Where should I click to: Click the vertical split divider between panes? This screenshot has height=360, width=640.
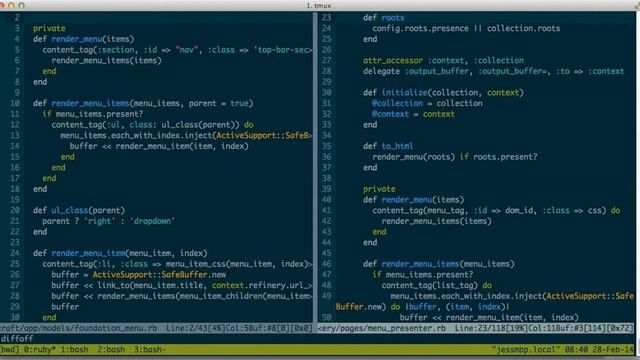(x=315, y=167)
